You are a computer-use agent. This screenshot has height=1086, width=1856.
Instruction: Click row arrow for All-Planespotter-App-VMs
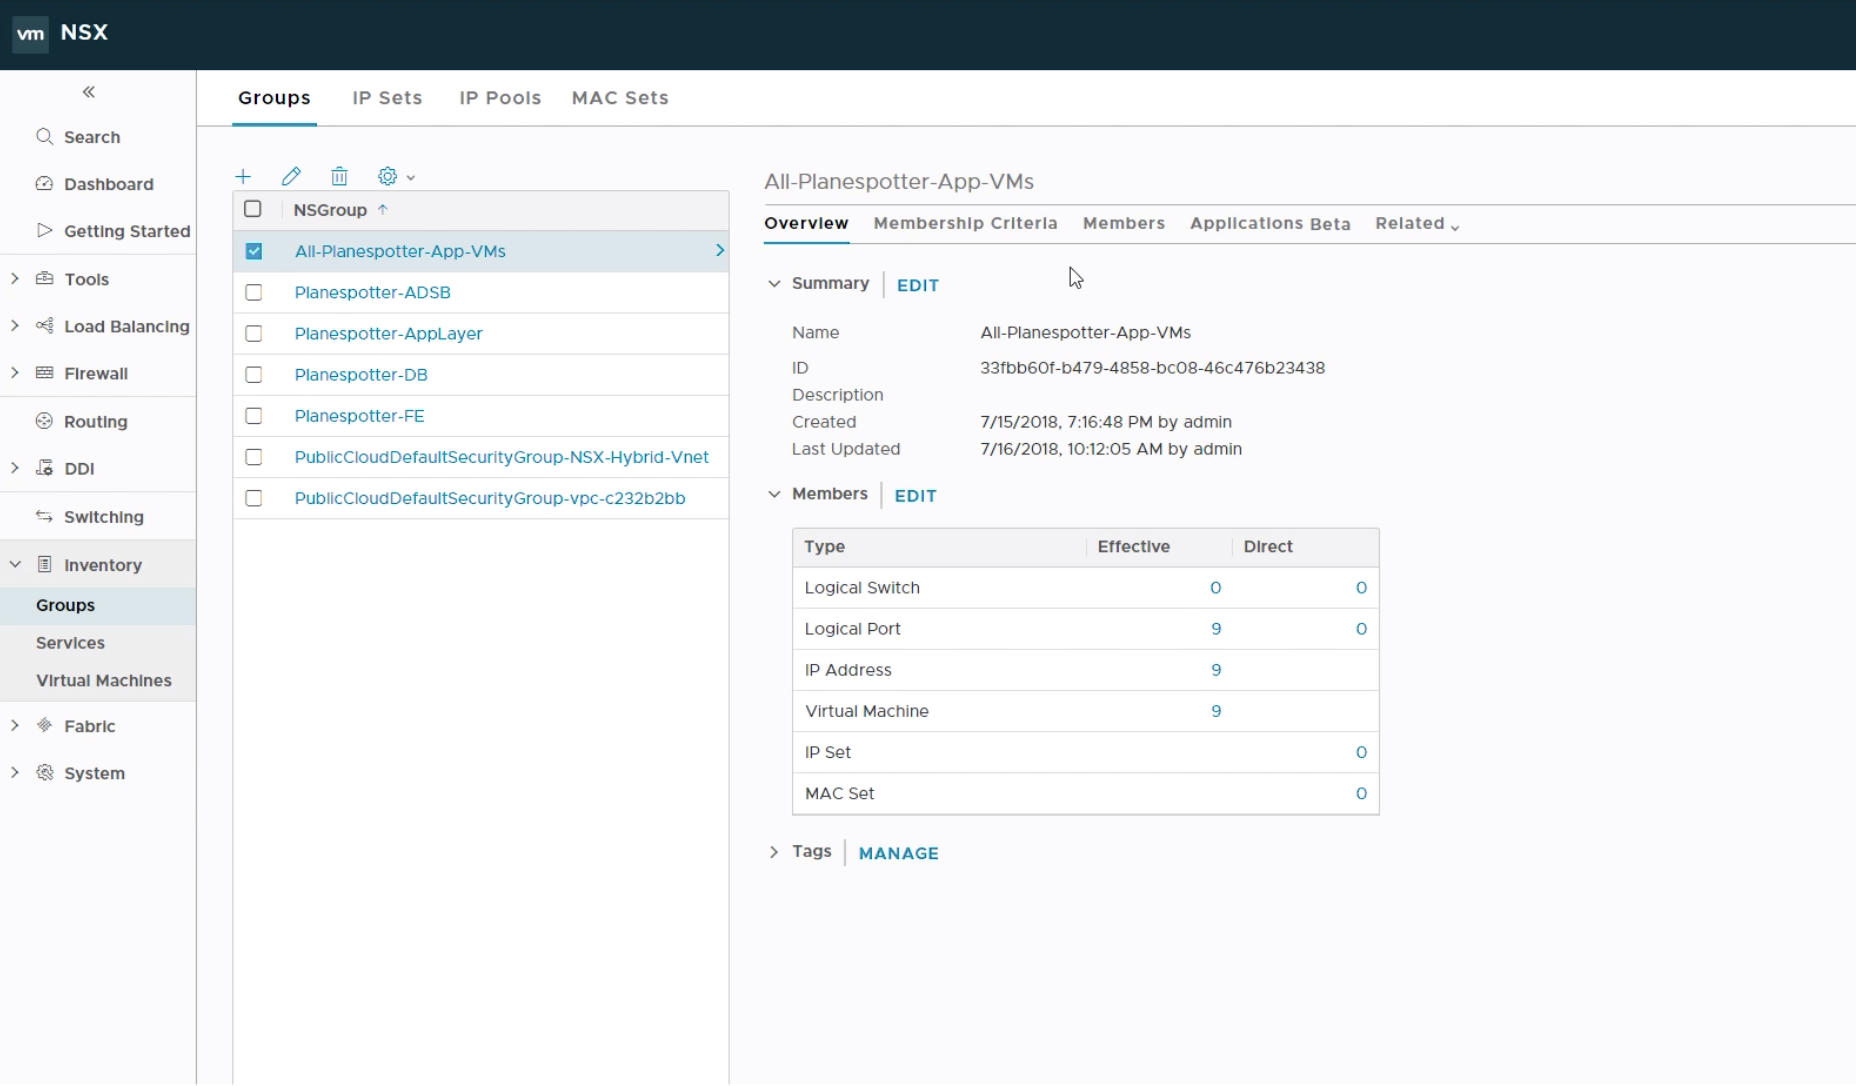(719, 250)
